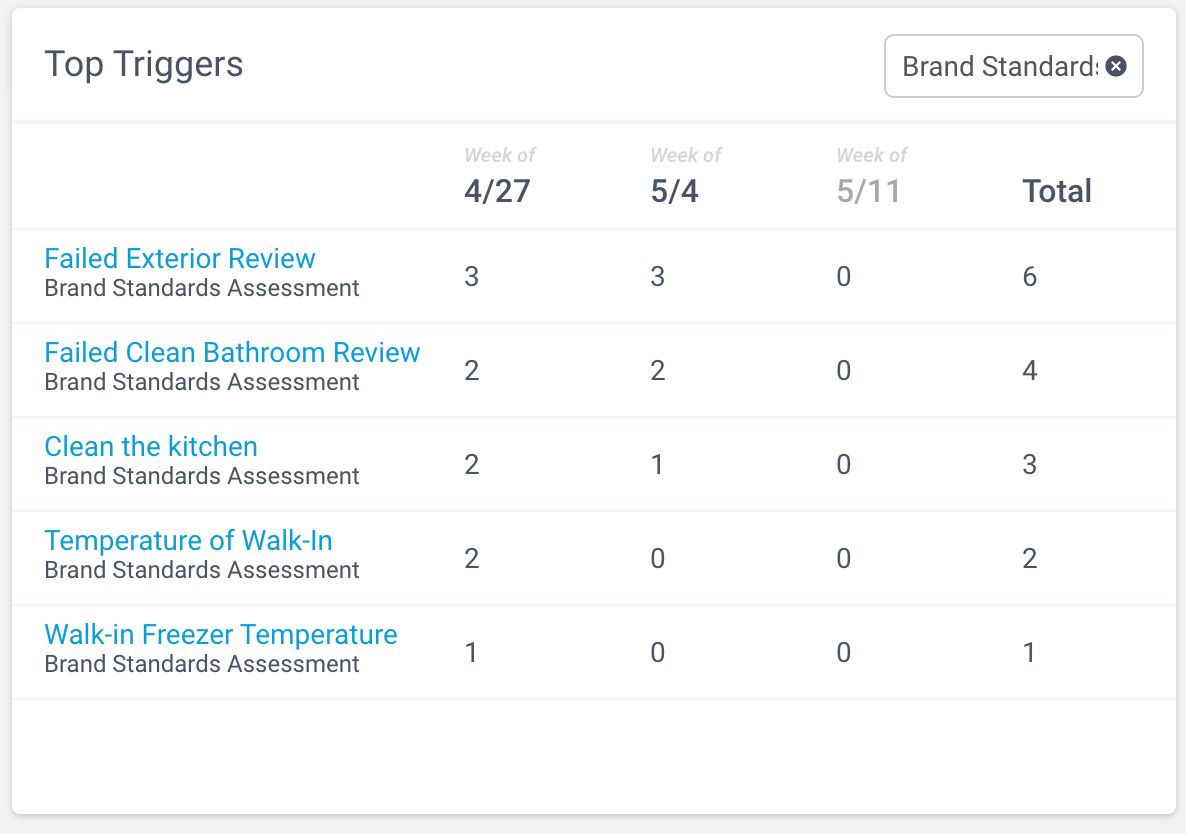The width and height of the screenshot is (1186, 834).
Task: Click the Top Triggers heading
Action: (x=143, y=64)
